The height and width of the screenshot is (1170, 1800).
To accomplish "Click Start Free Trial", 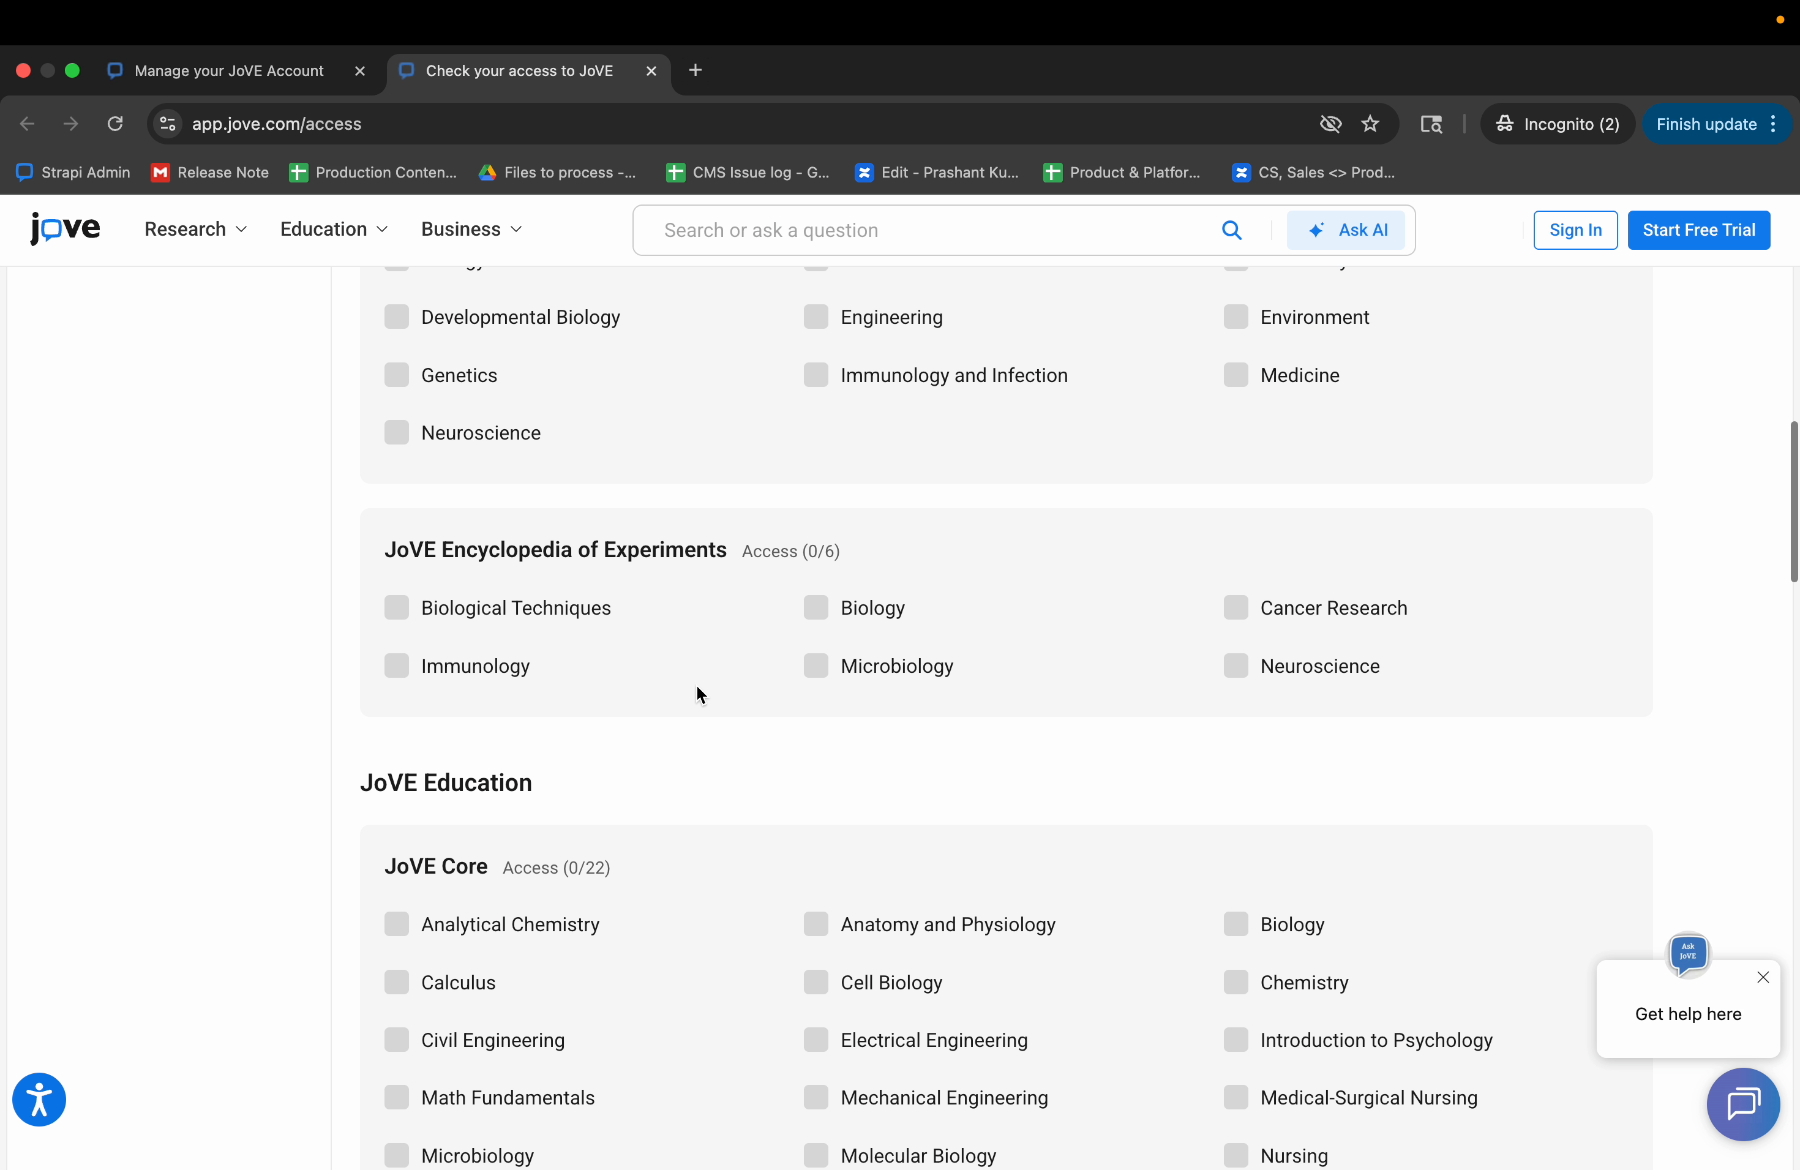I will tap(1698, 230).
